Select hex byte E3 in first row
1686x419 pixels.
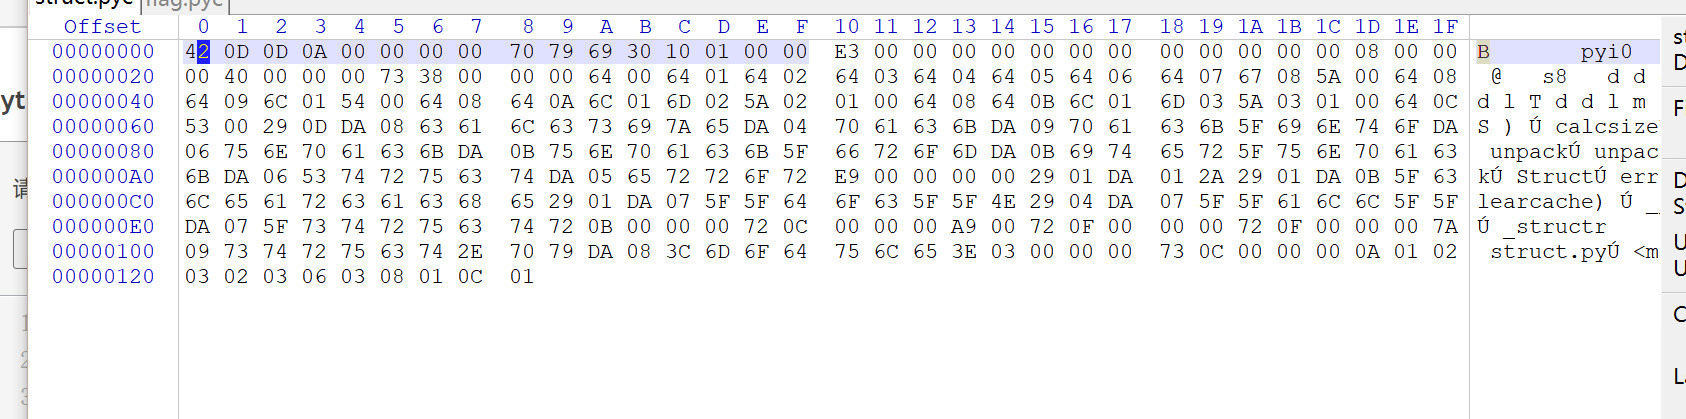point(847,52)
